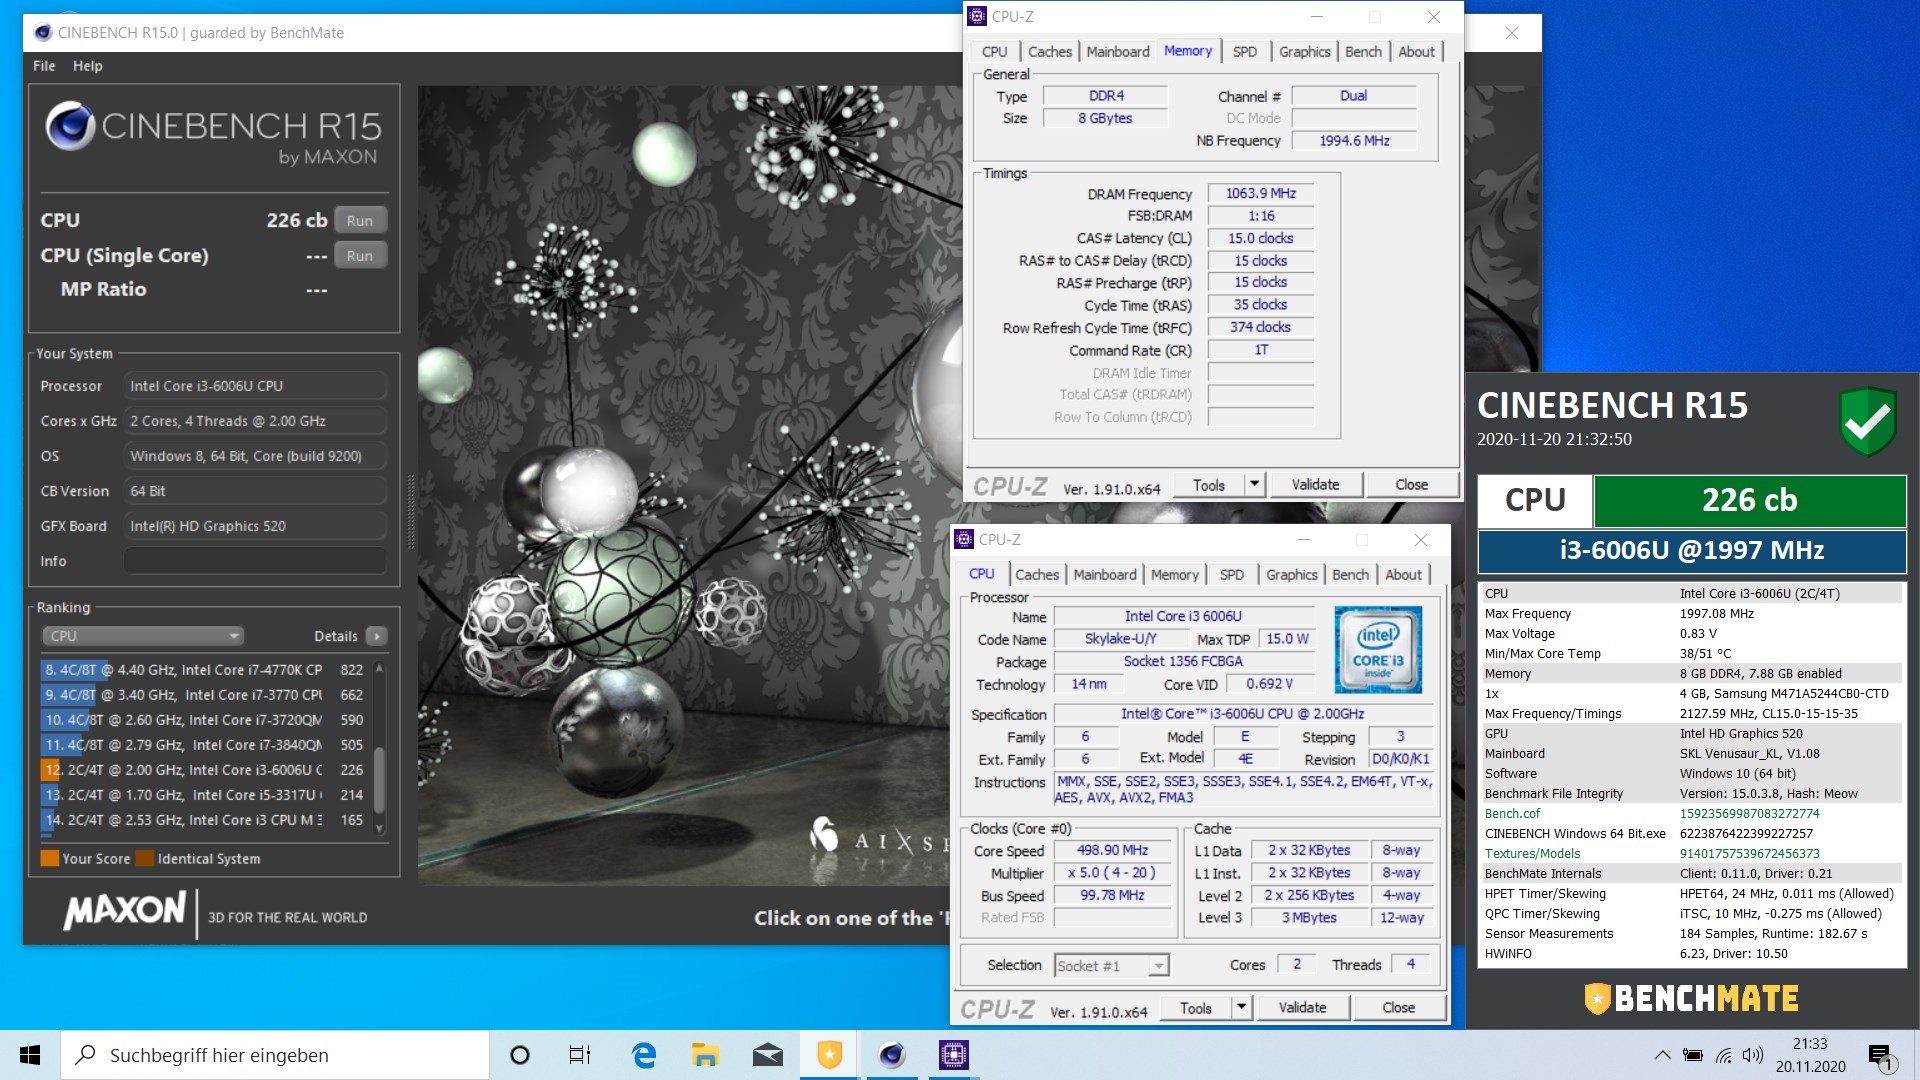Image resolution: width=1920 pixels, height=1080 pixels.
Task: Open Cortana circle icon on taskbar
Action: coord(520,1055)
